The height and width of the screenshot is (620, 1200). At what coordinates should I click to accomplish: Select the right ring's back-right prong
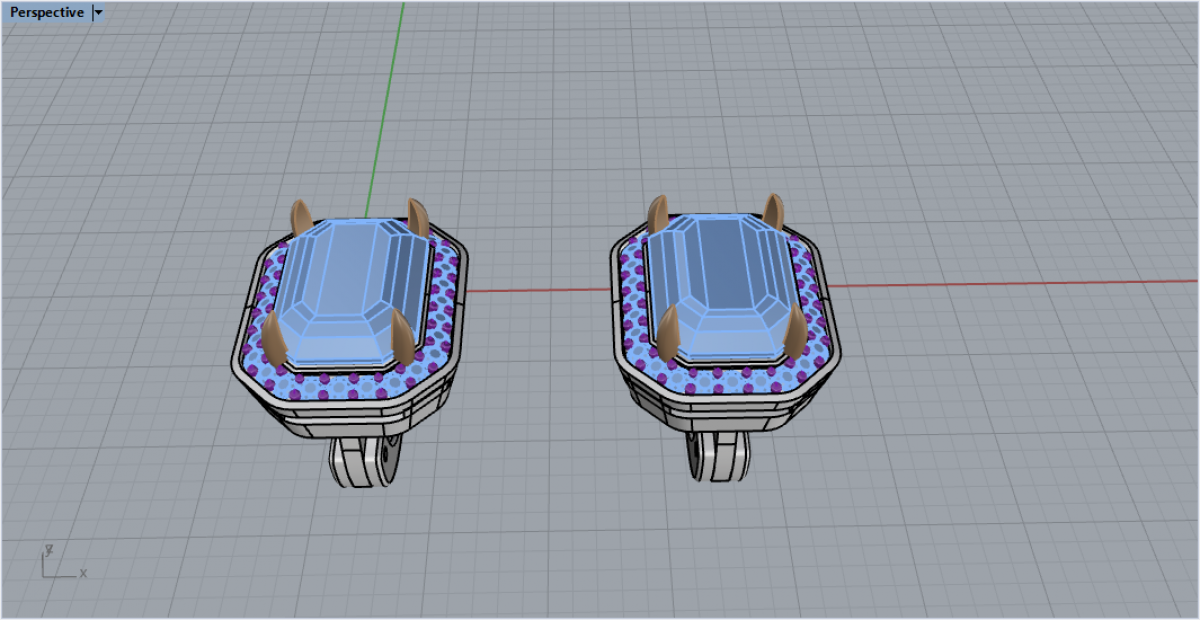[x=773, y=211]
